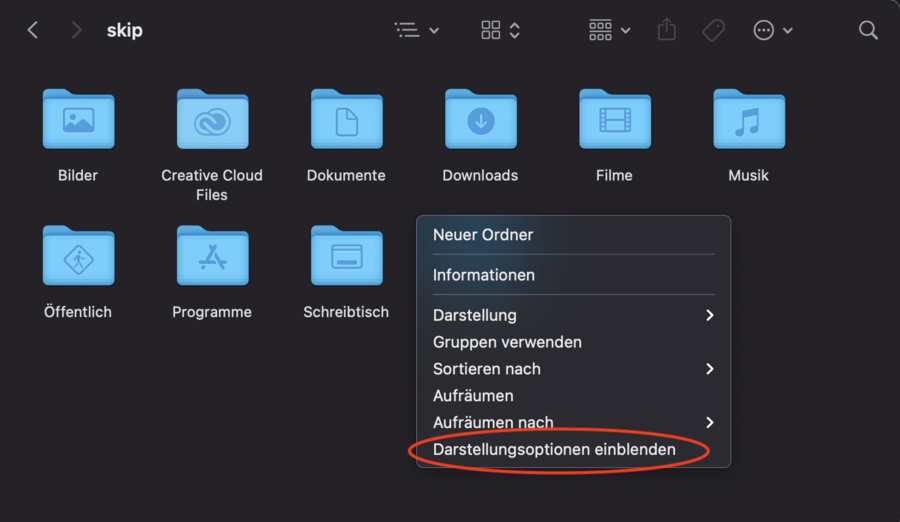This screenshot has width=900, height=522.
Task: Choose Informationen in the context menu
Action: click(x=573, y=274)
